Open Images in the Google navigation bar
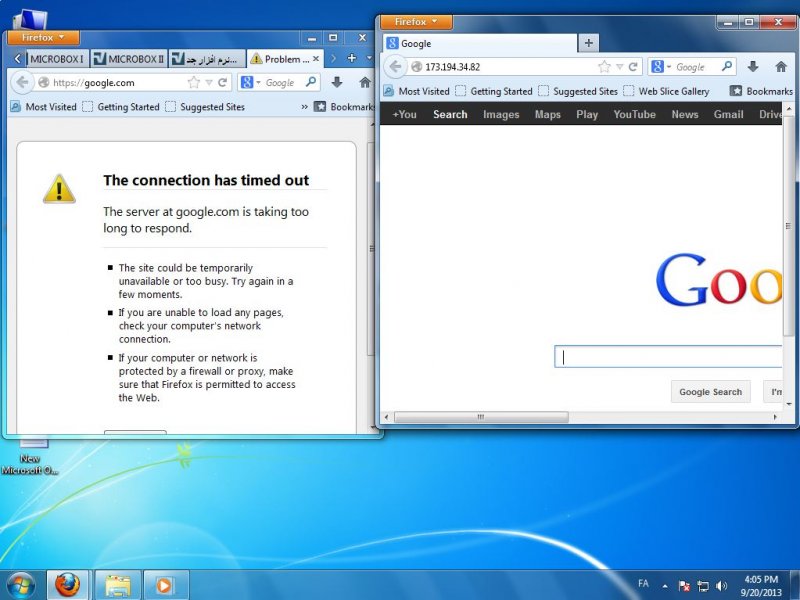 pos(501,114)
